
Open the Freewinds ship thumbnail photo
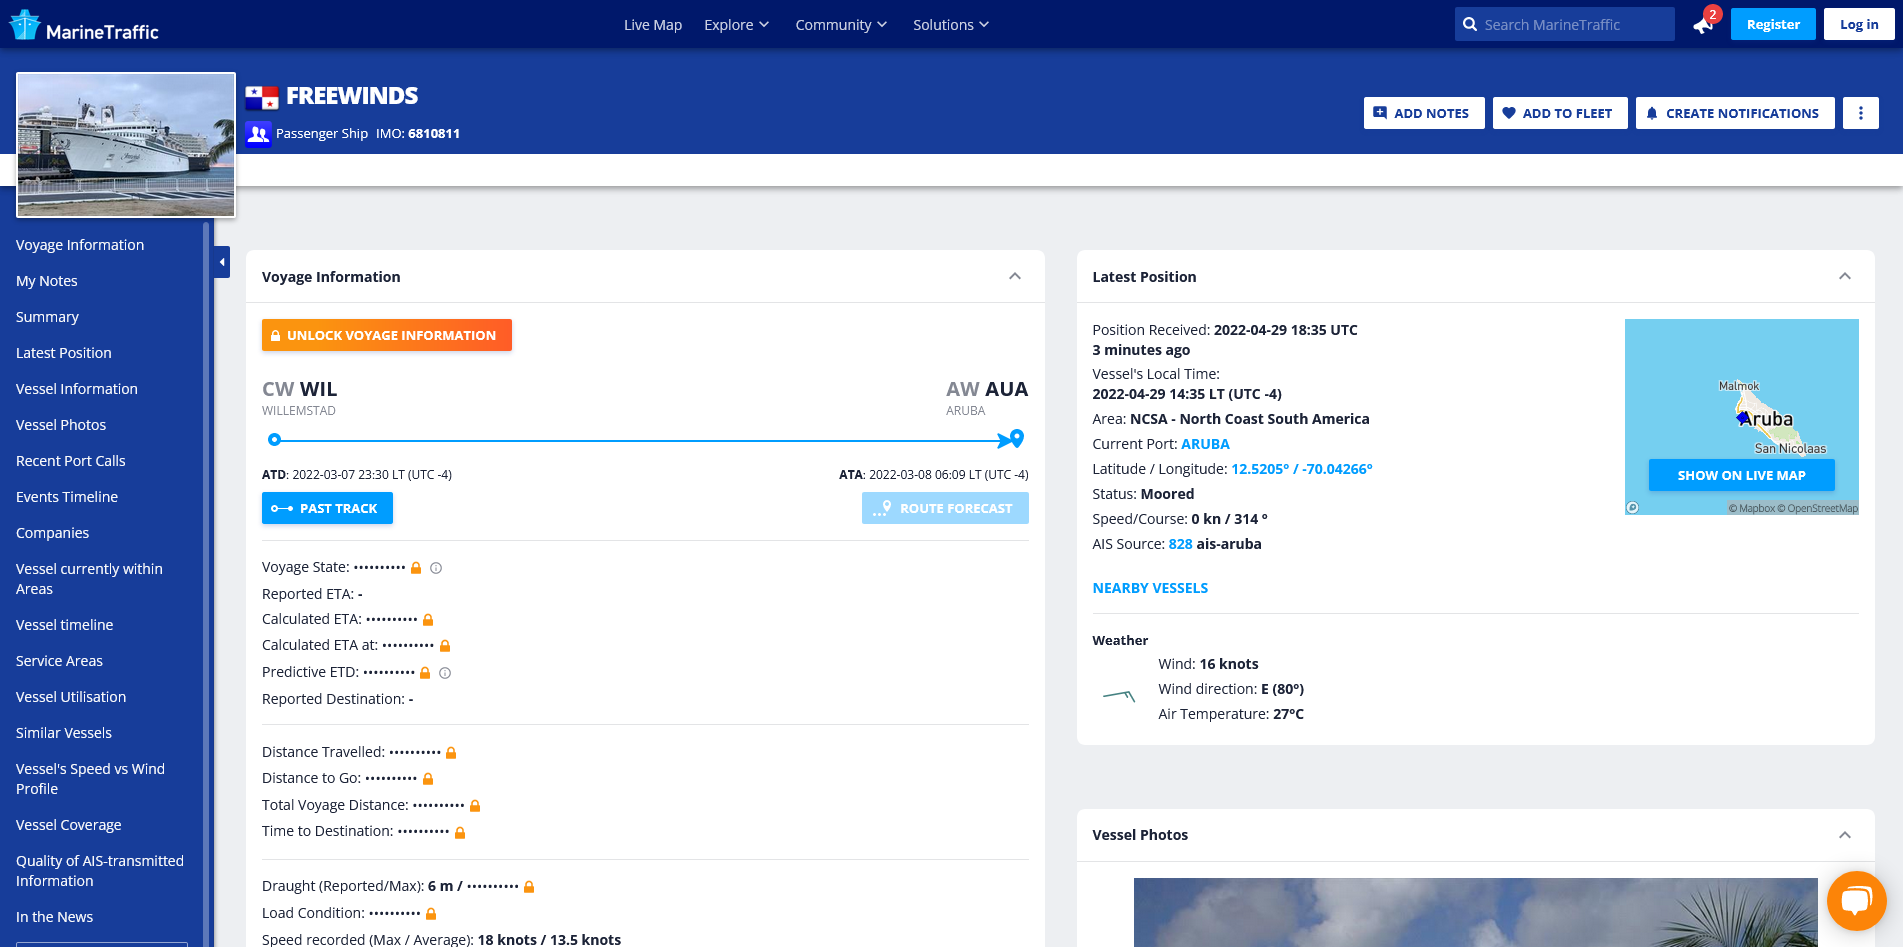(x=126, y=145)
